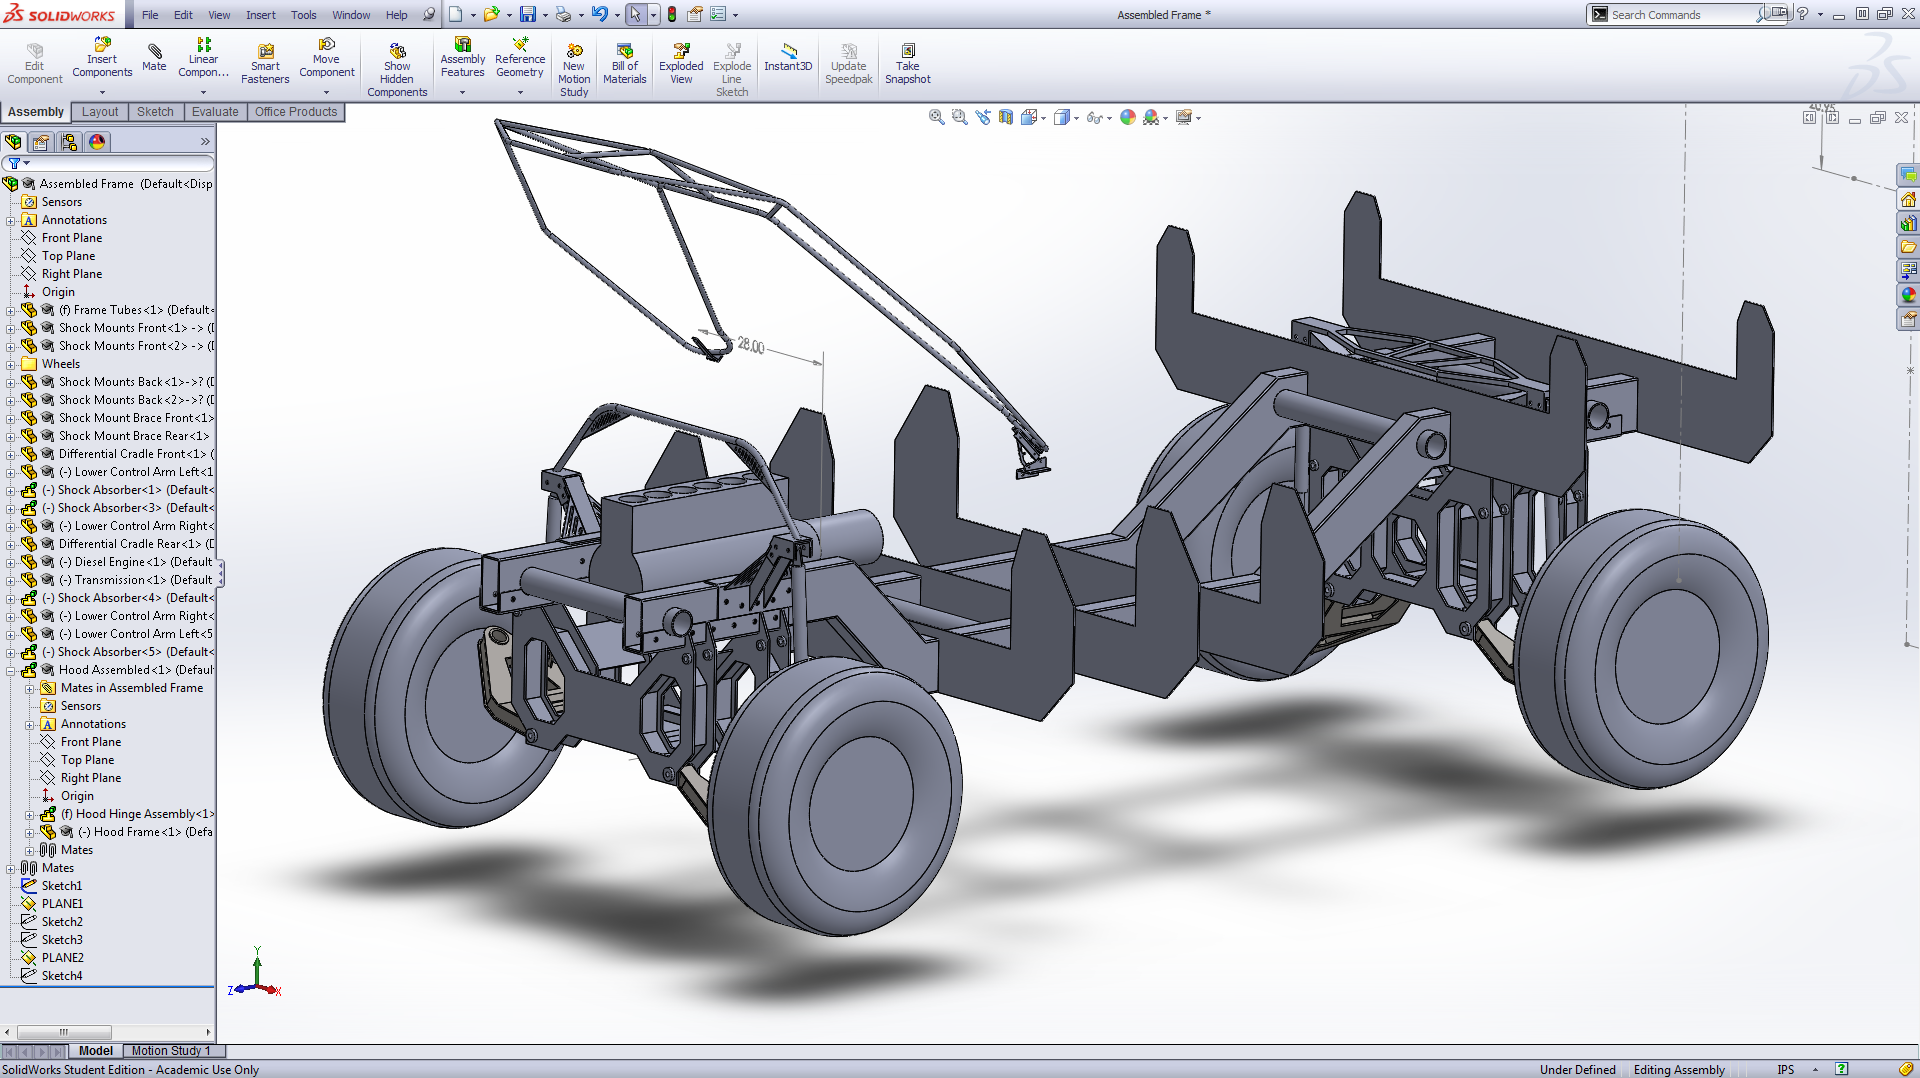Open Bill of Materials tool
The width and height of the screenshot is (1920, 1078).
[x=625, y=64]
